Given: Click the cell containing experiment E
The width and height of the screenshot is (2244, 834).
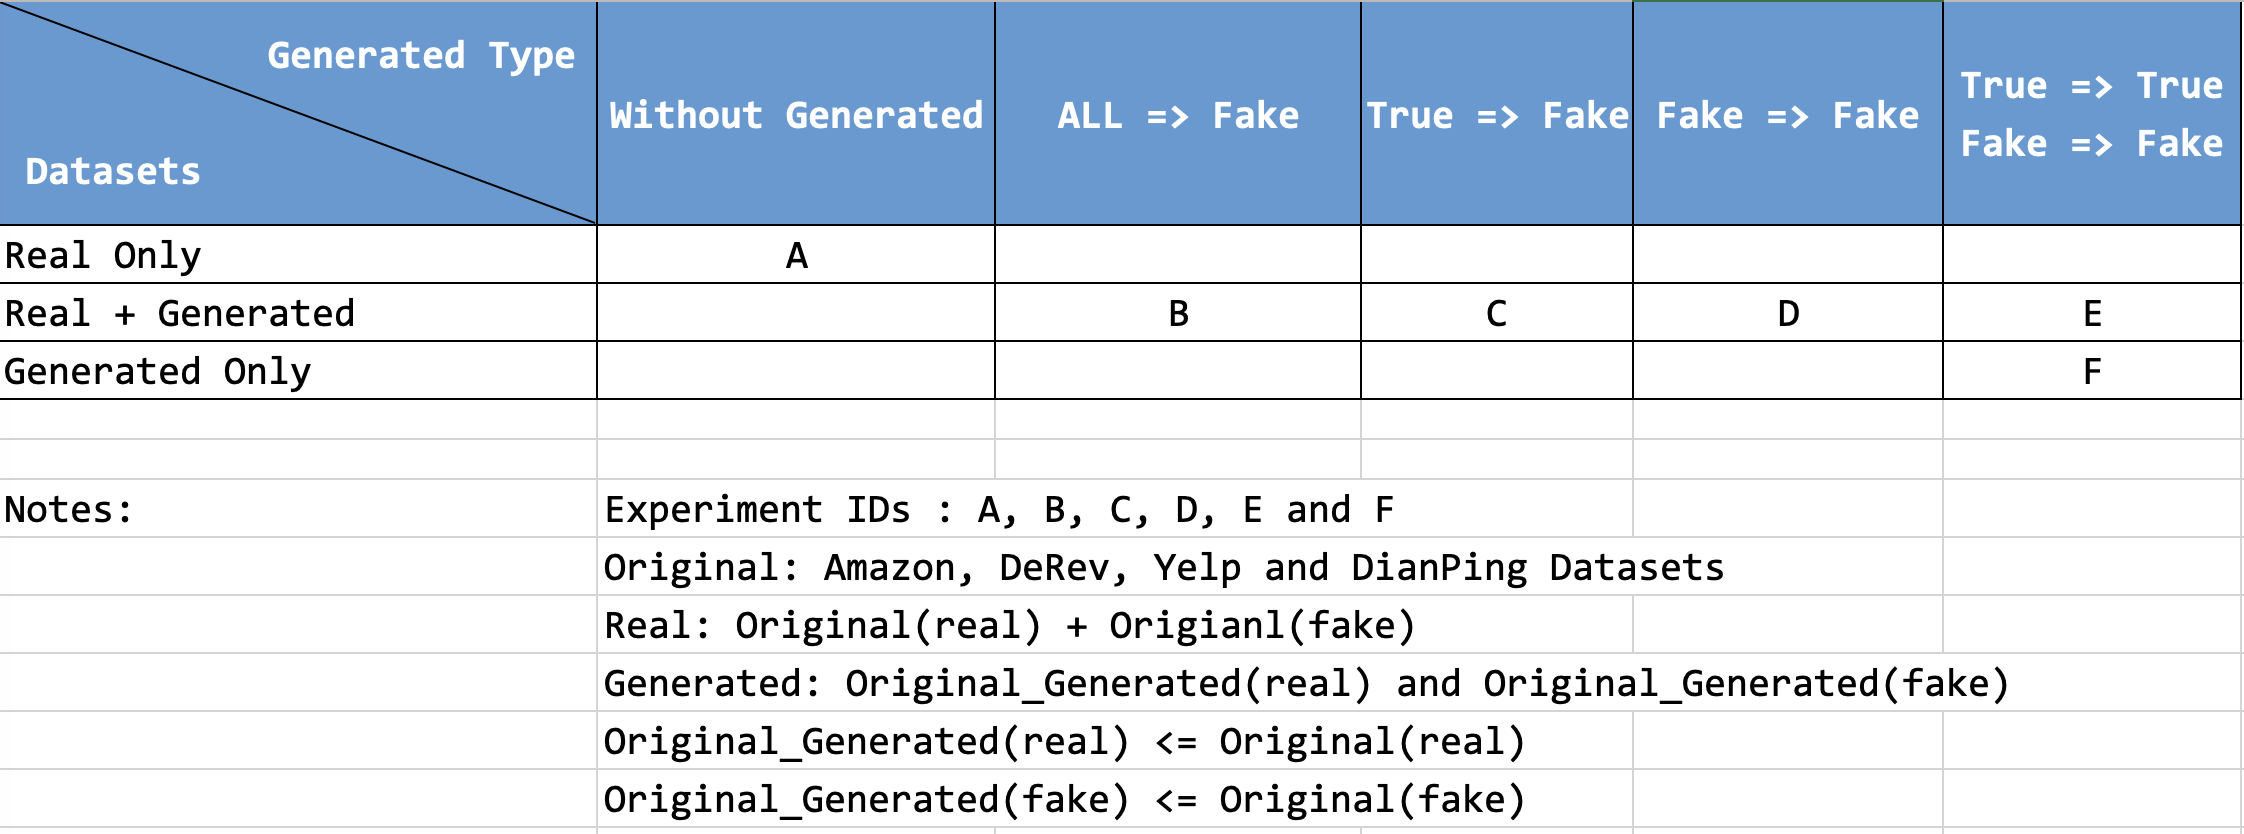Looking at the screenshot, I should pyautogui.click(x=2092, y=313).
